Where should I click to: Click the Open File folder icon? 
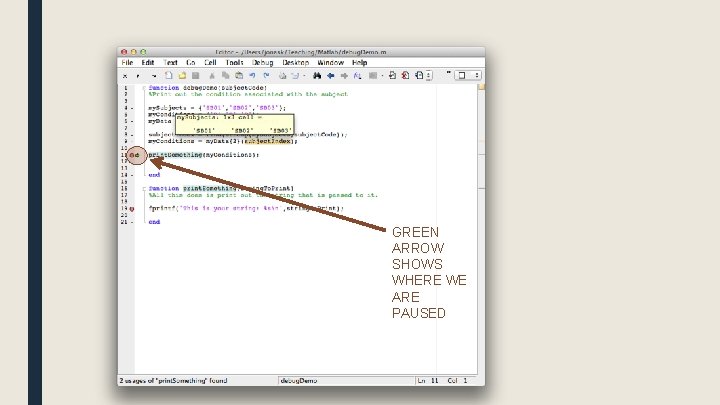tap(182, 75)
